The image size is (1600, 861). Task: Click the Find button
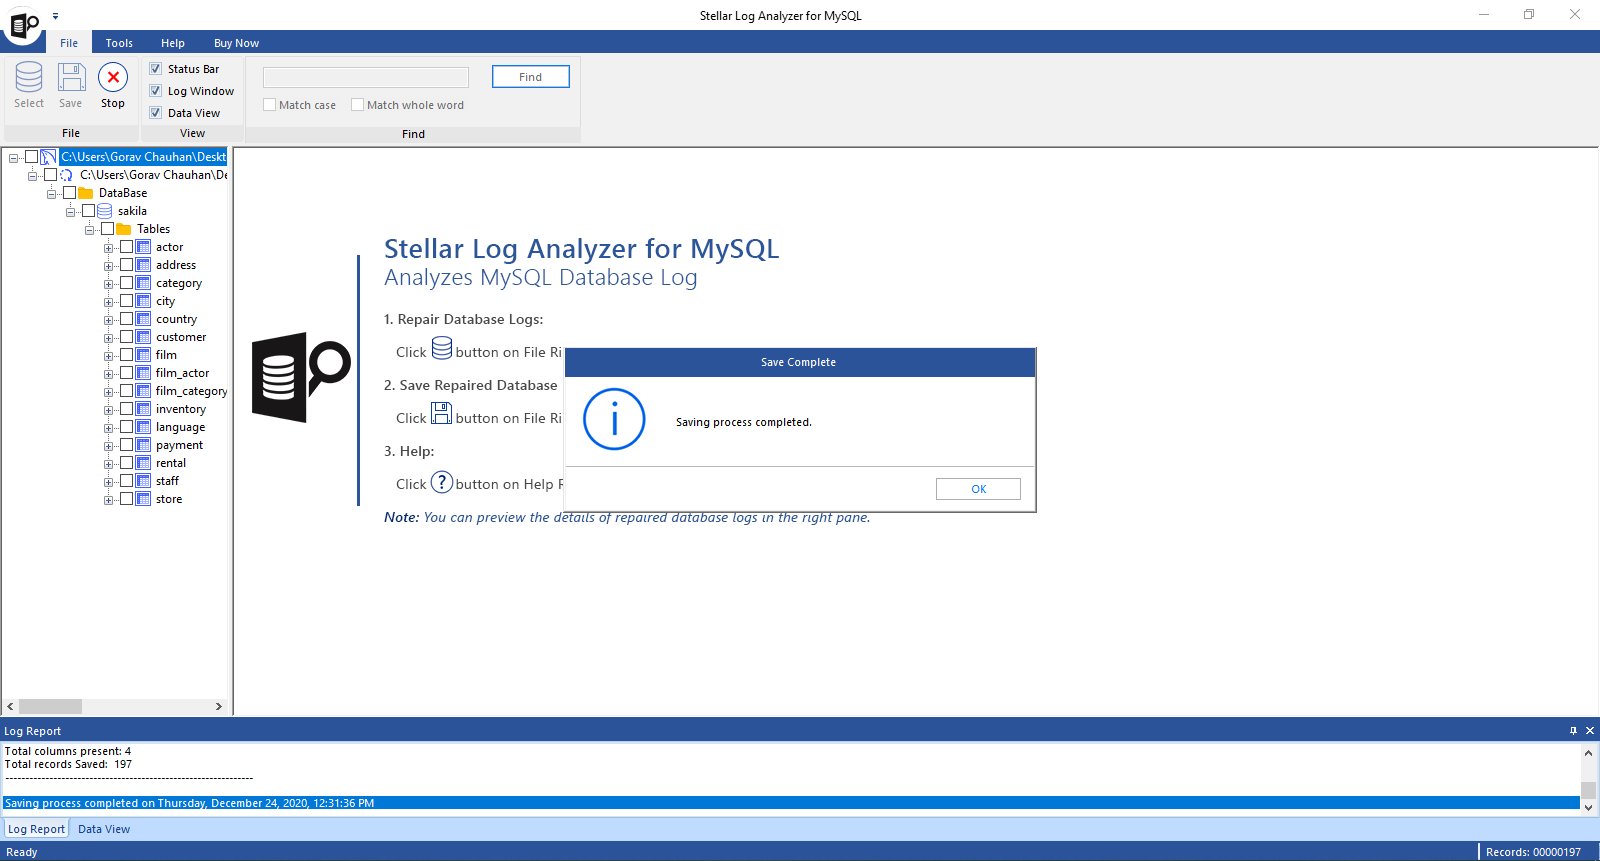(x=531, y=77)
